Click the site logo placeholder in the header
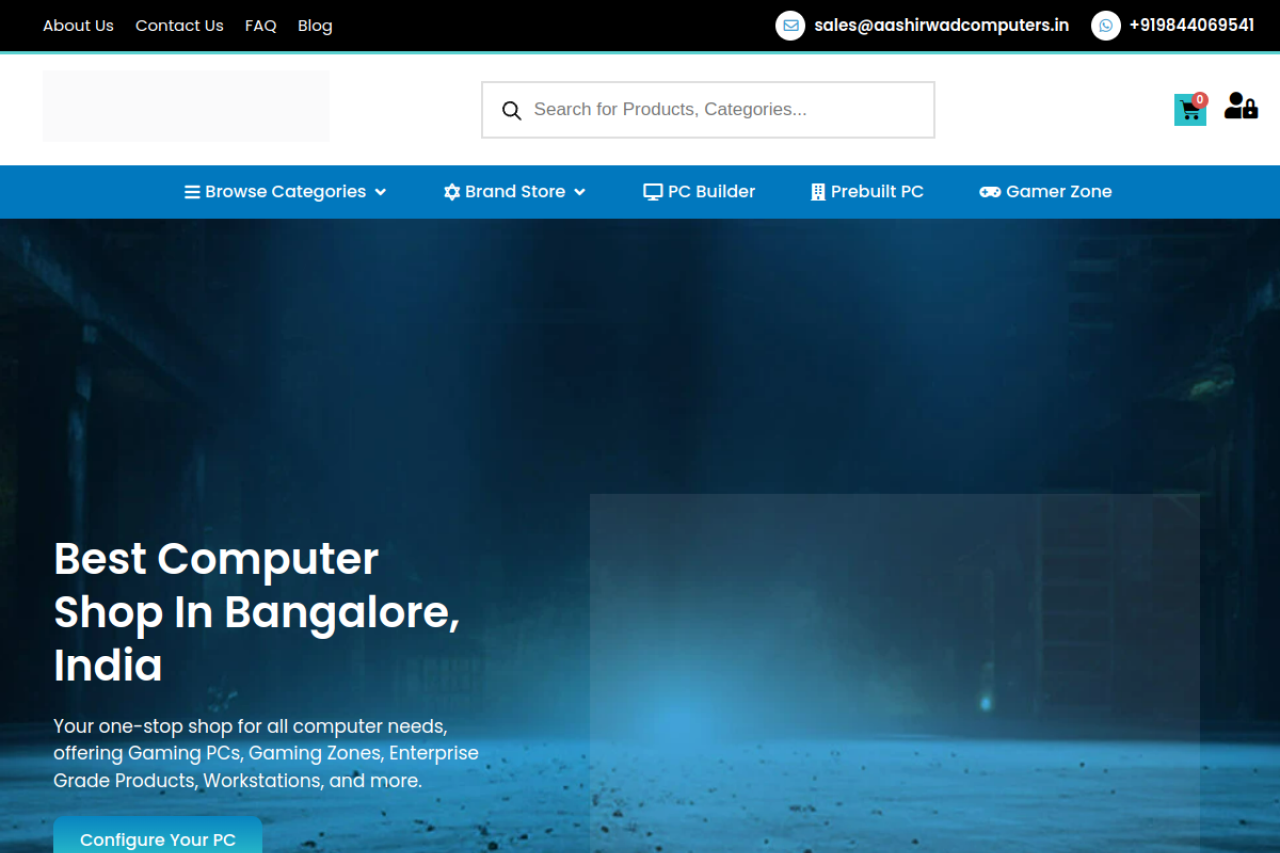This screenshot has height=853, width=1280. click(186, 106)
